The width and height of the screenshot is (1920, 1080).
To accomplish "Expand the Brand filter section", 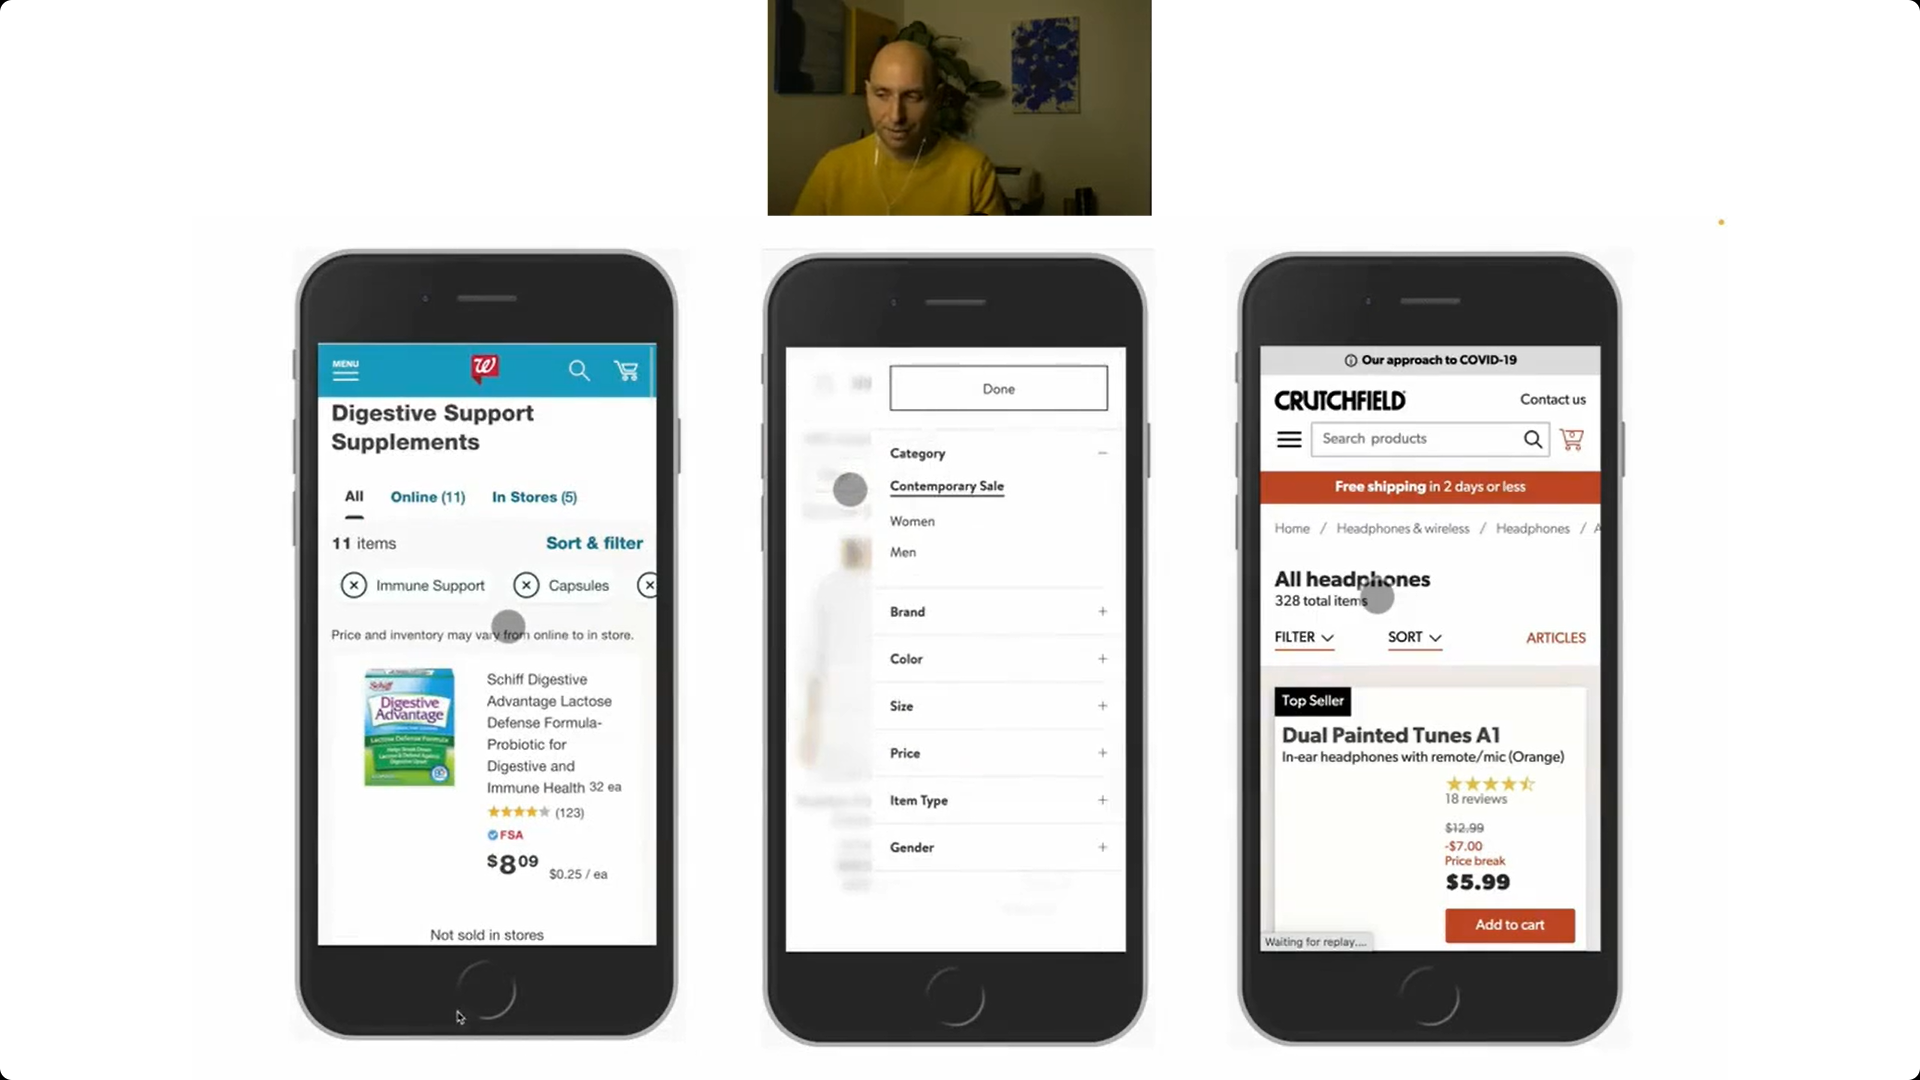I will 1102,611.
